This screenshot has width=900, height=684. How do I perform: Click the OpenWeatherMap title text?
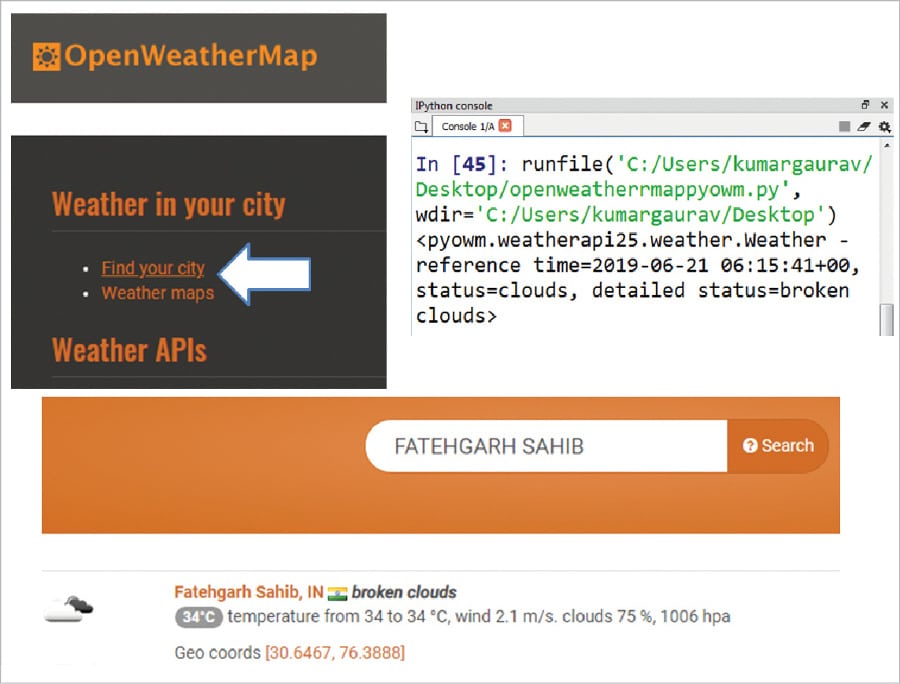click(191, 57)
